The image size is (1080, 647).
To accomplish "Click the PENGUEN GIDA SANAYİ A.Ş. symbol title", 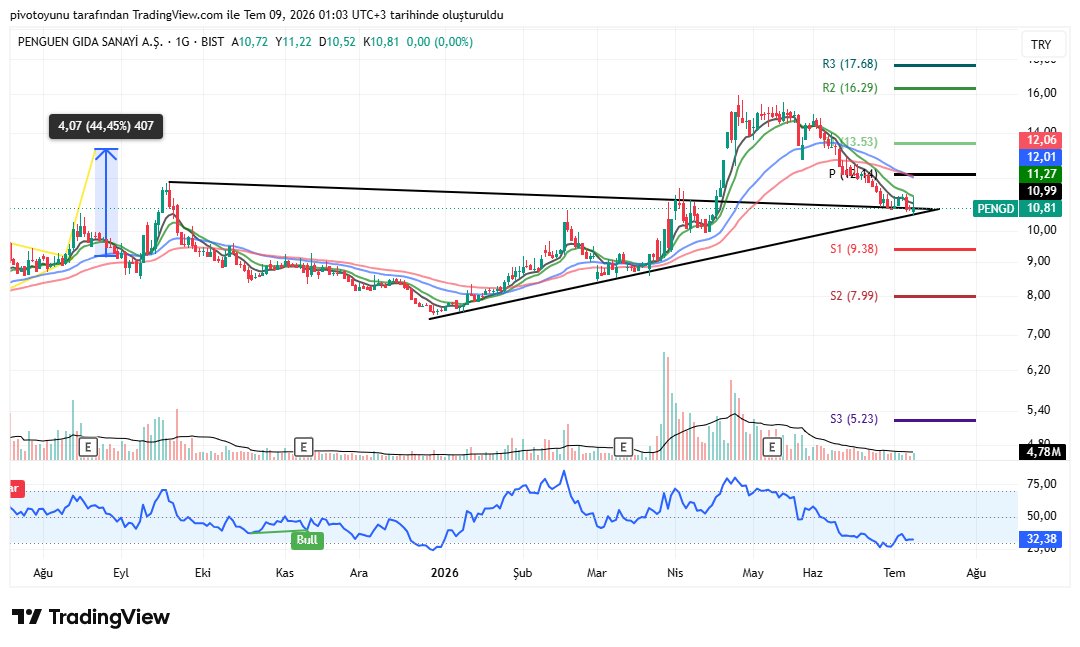I will click(x=90, y=42).
